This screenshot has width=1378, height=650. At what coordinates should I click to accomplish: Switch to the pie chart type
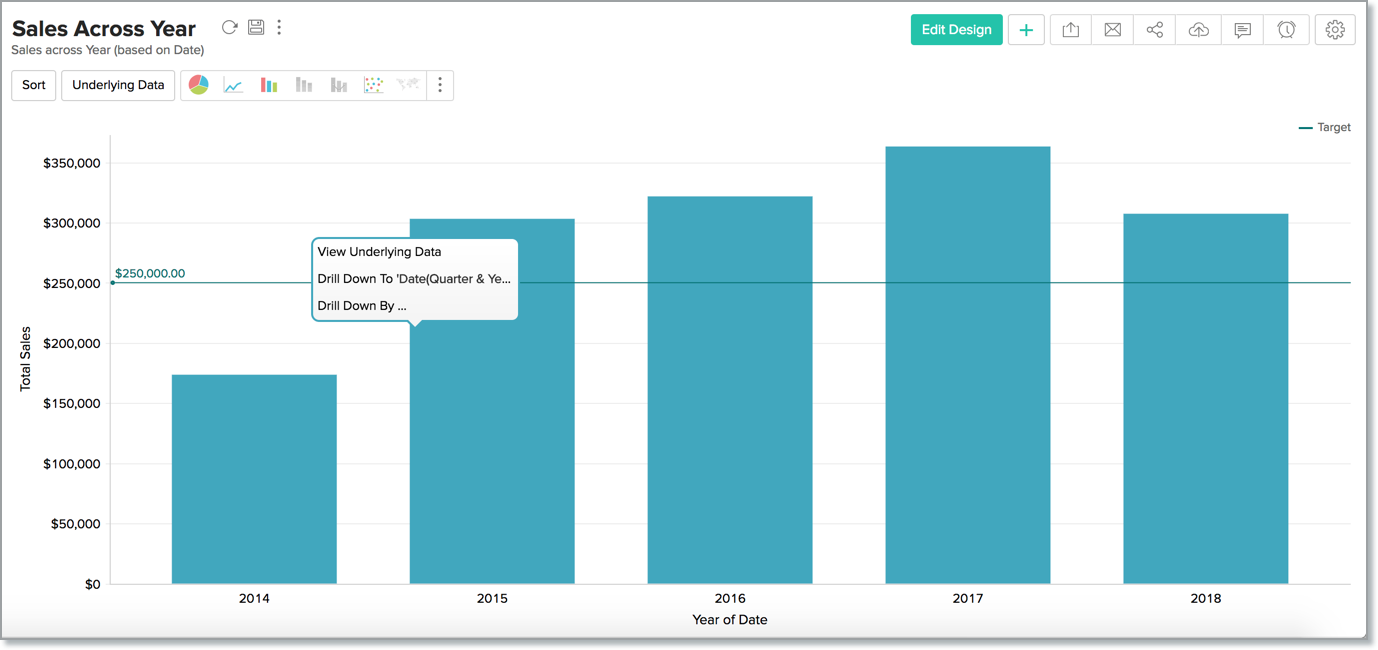tap(199, 85)
